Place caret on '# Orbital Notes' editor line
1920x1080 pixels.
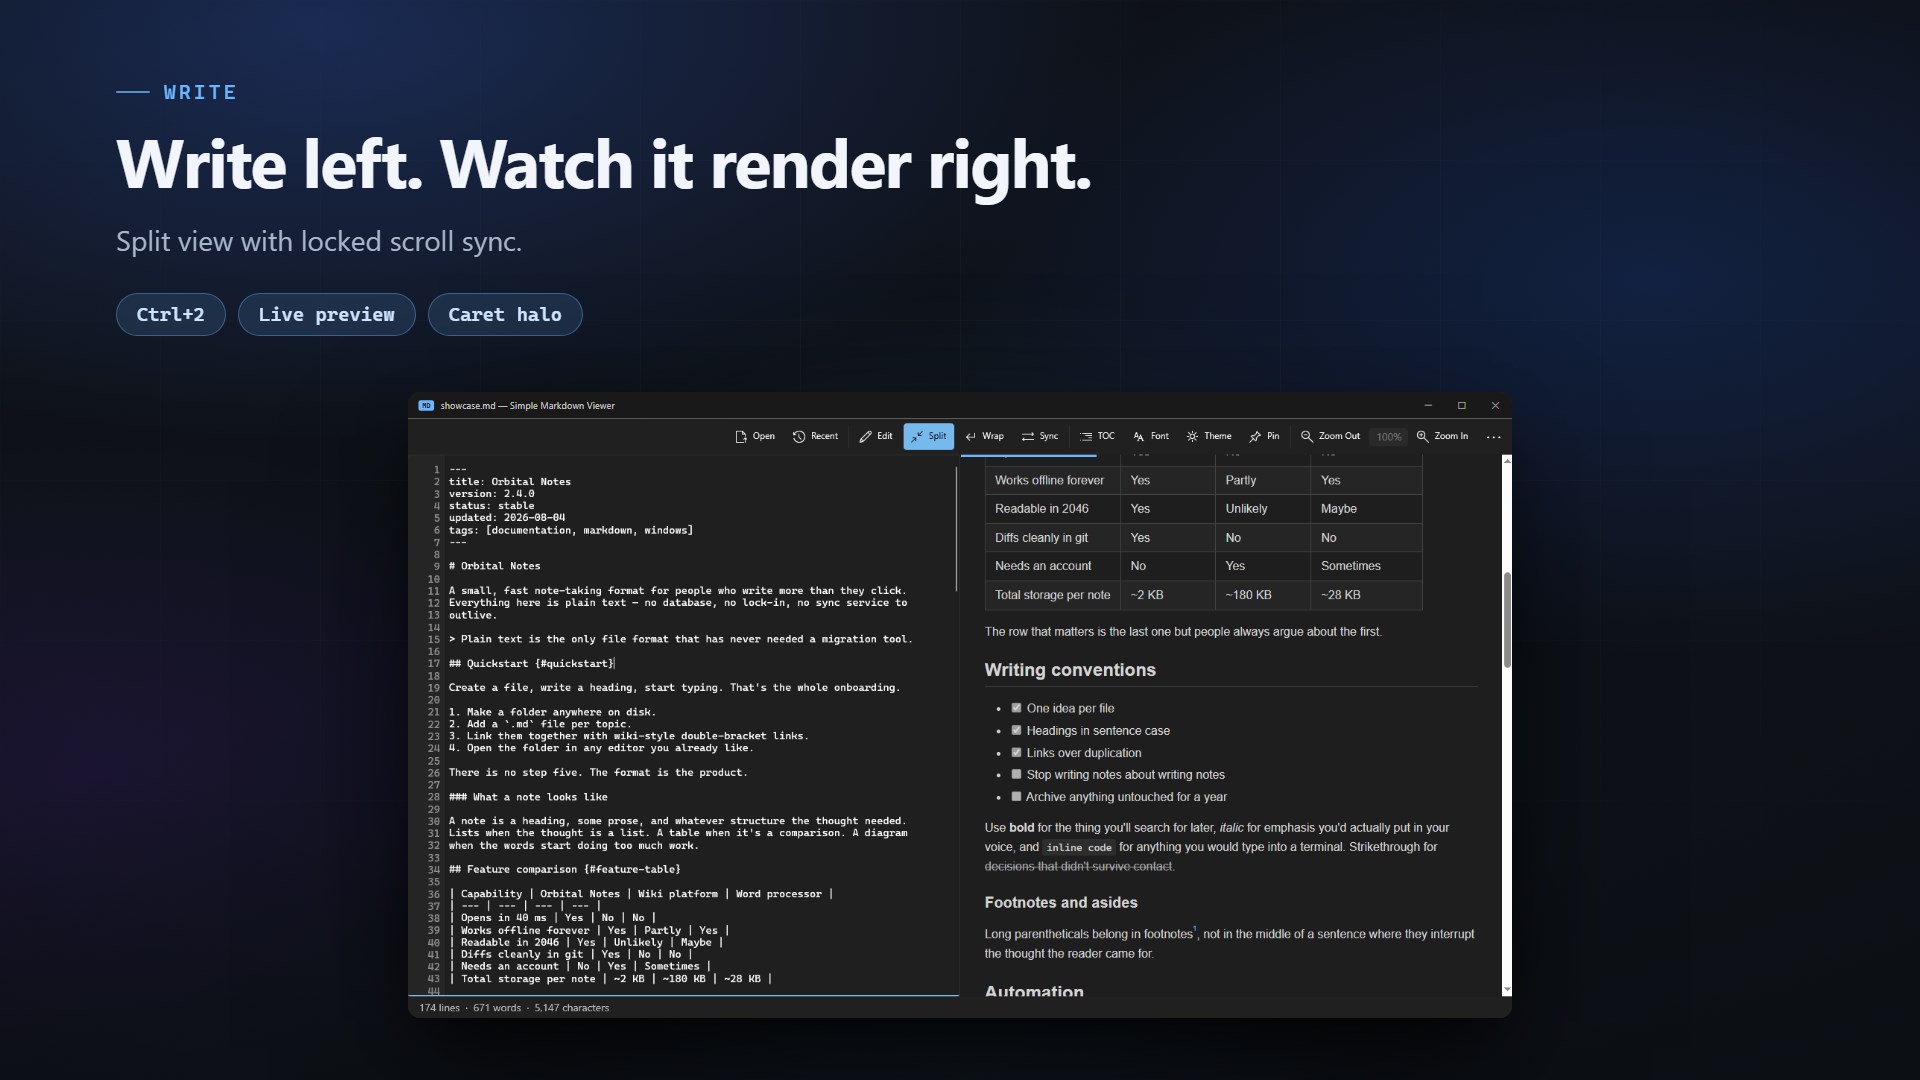tap(494, 566)
